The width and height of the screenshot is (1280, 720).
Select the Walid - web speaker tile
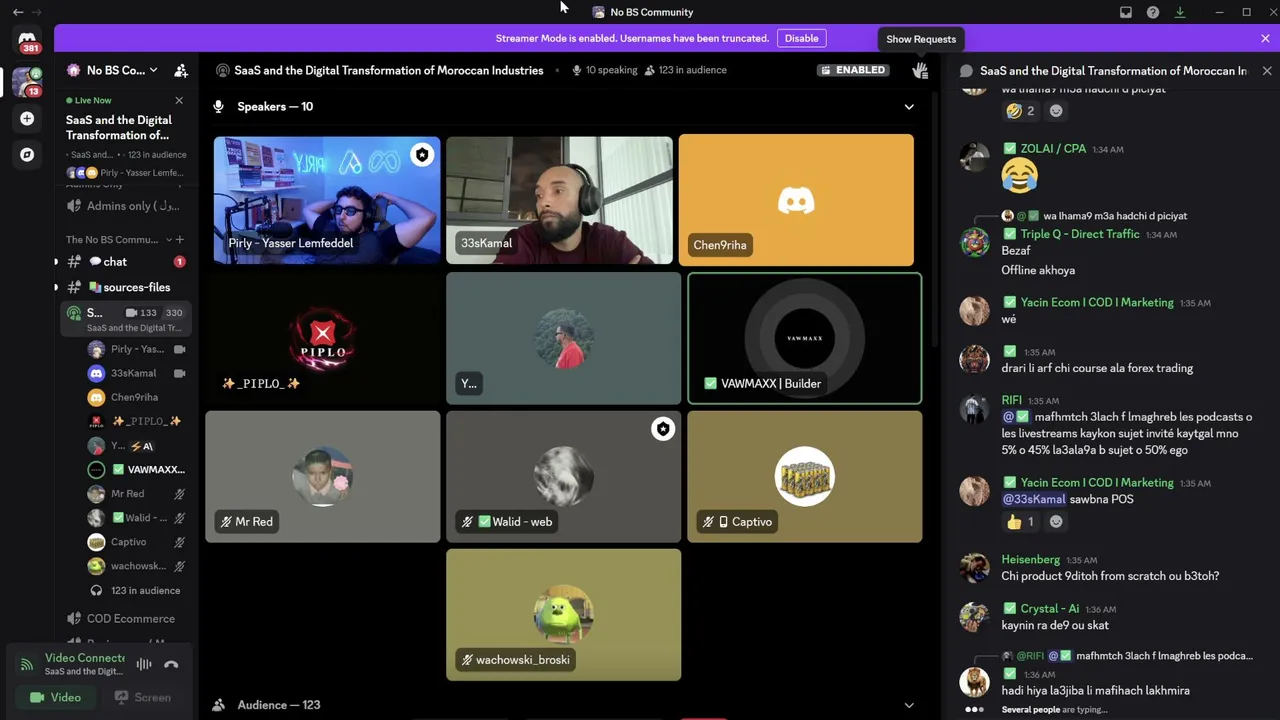pyautogui.click(x=564, y=477)
